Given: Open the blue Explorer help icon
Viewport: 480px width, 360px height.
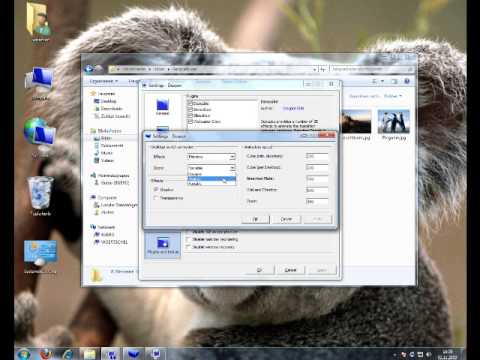Looking at the screenshot, I should coord(407,81).
